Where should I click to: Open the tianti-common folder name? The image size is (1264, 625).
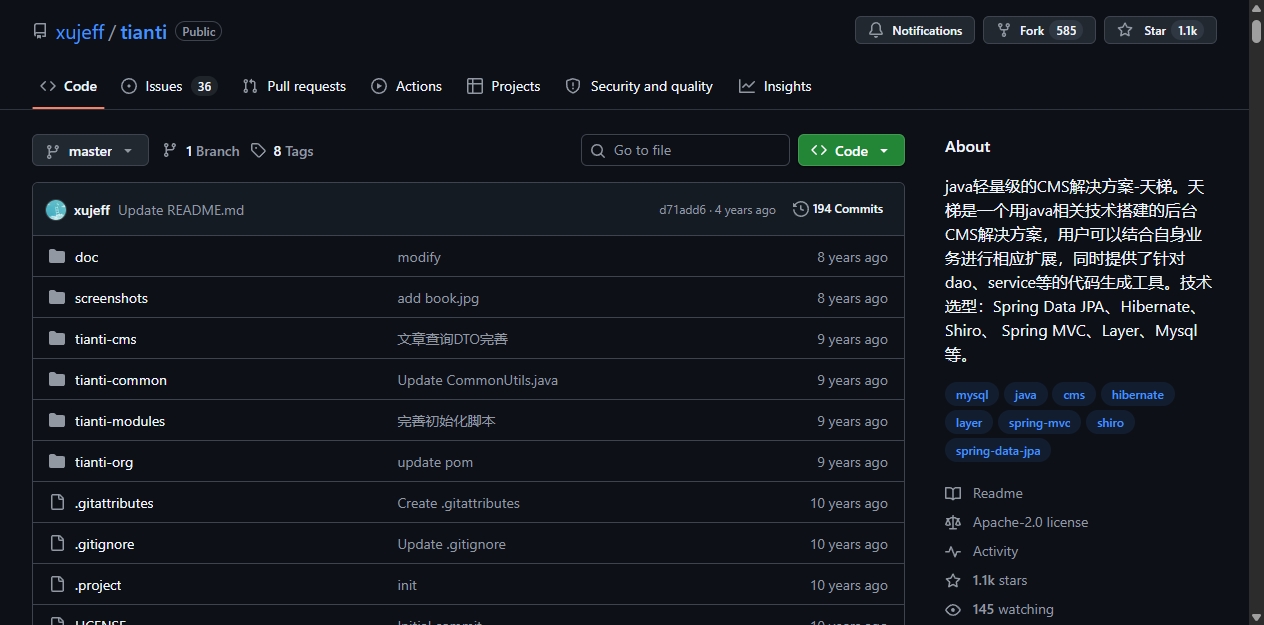tap(121, 380)
